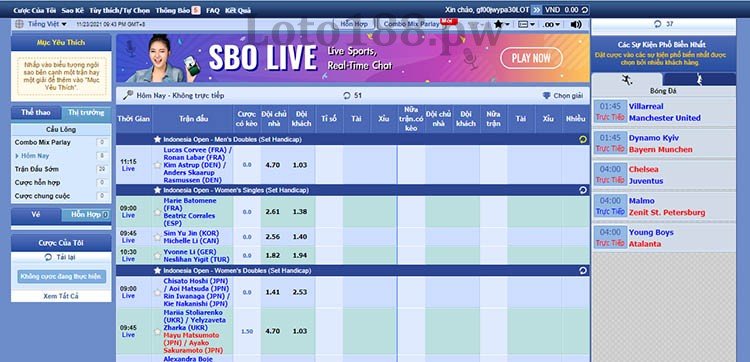This screenshot has width=750, height=362.
Task: Open the Hỗn Hợp bet slip tab
Action: tap(86, 215)
